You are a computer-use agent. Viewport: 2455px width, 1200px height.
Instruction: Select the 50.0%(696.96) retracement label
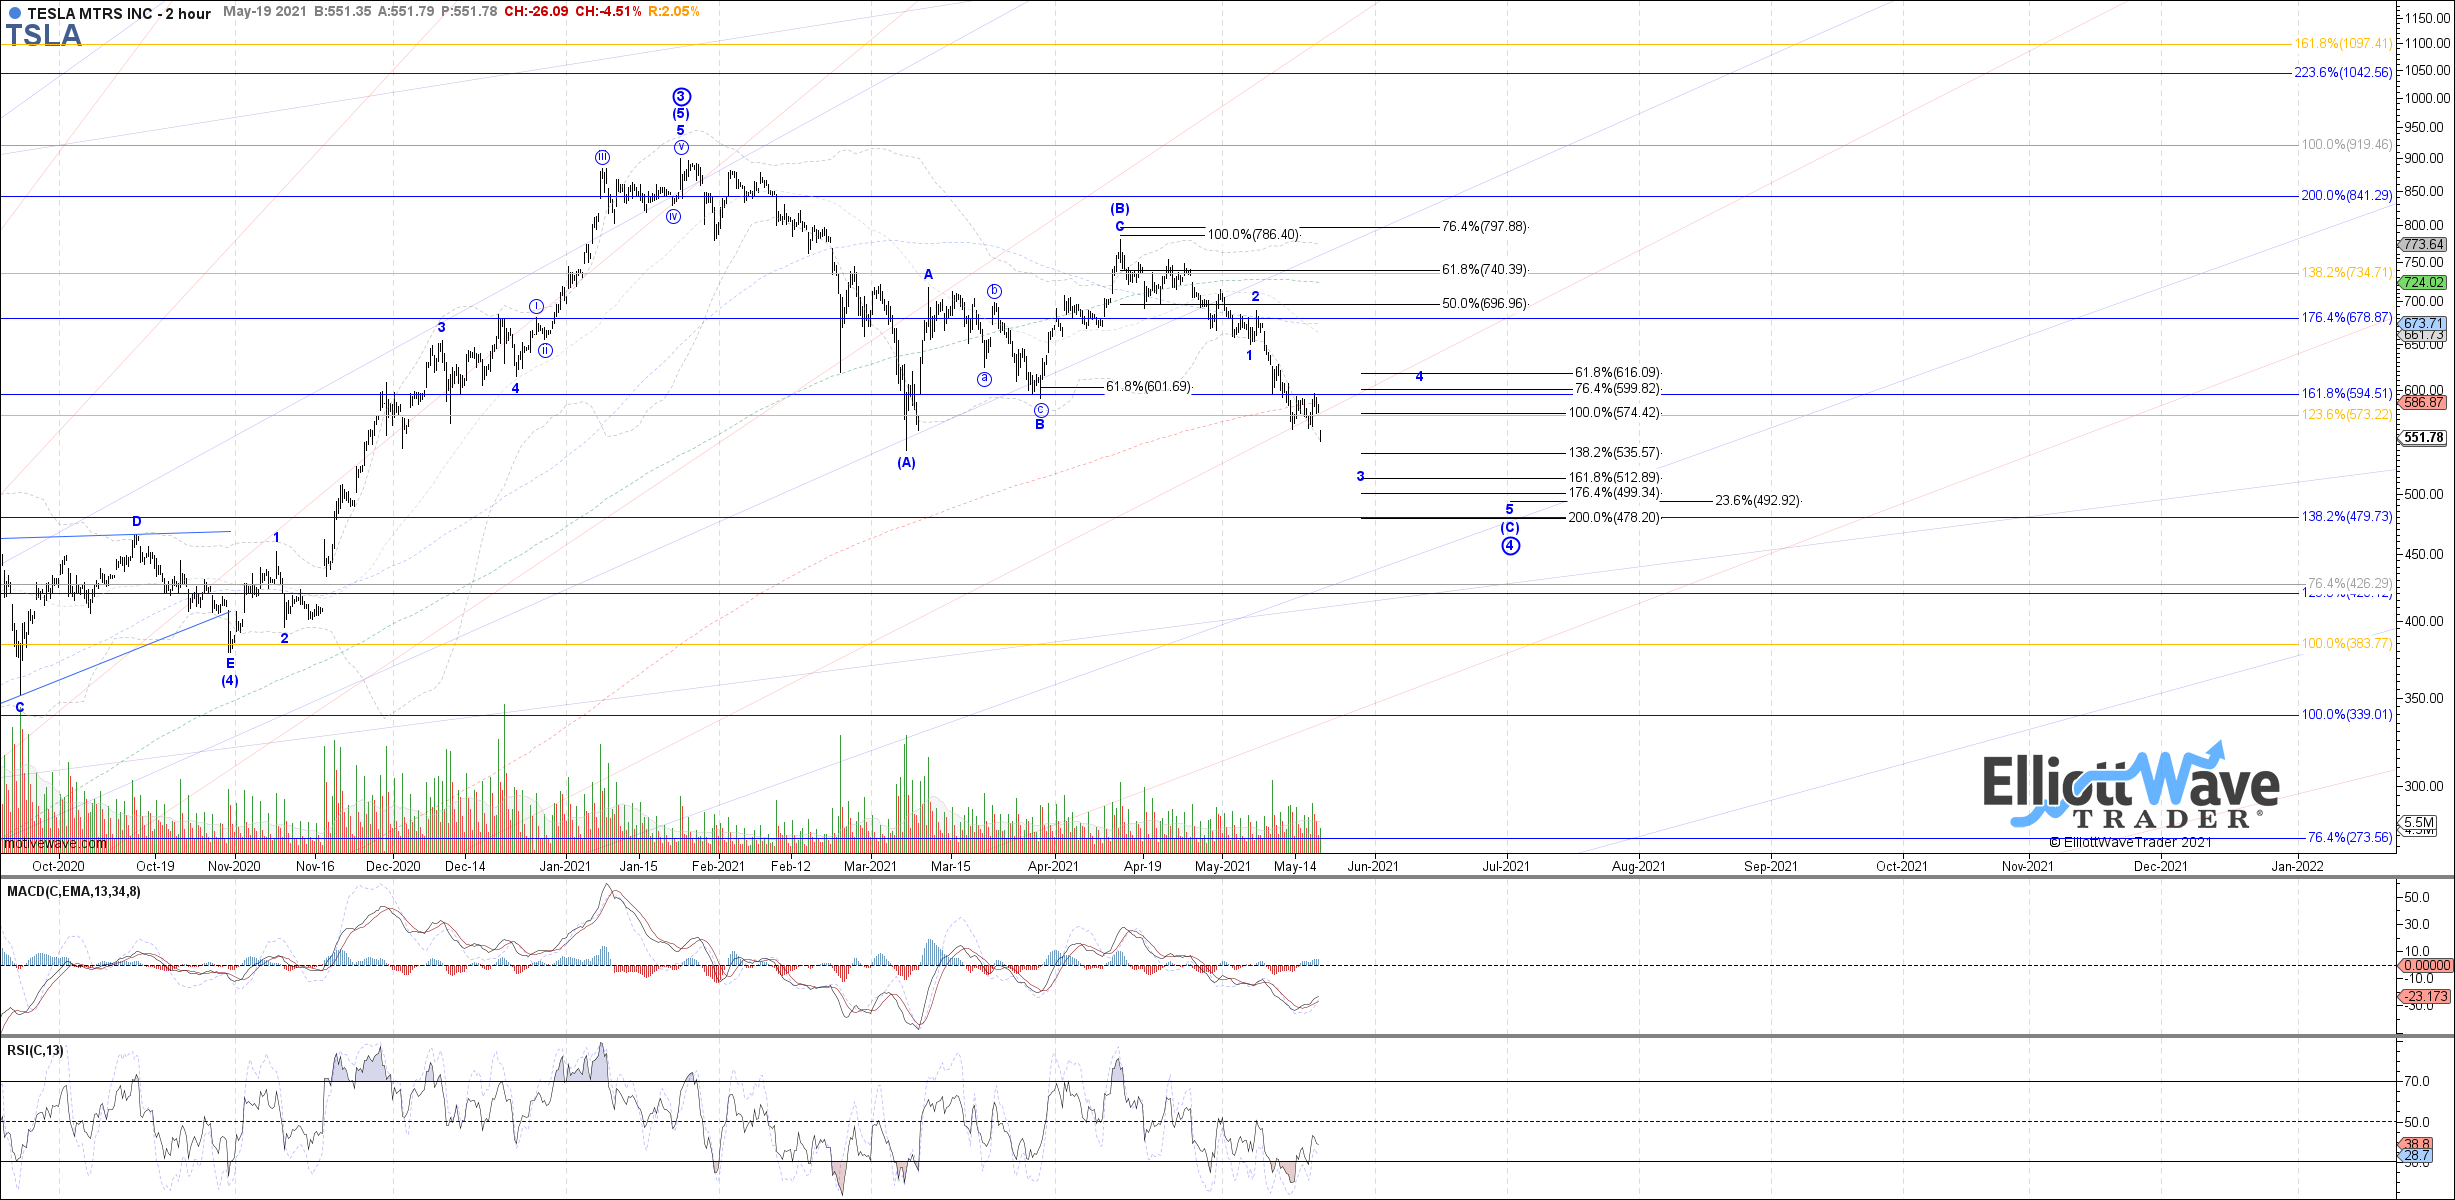pos(1485,304)
